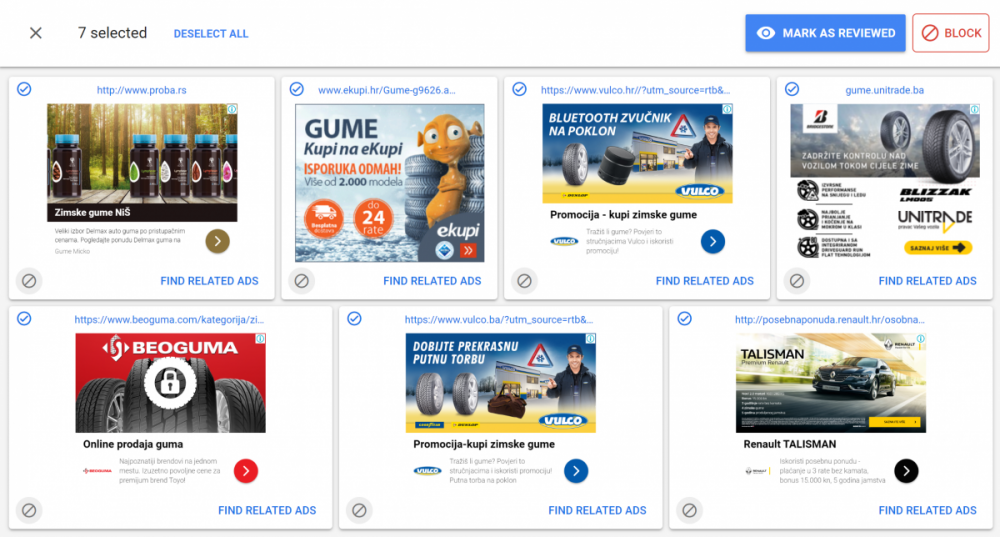Click the 'Renault TALISMAN' headline
This screenshot has height=537, width=1000.
790,445
